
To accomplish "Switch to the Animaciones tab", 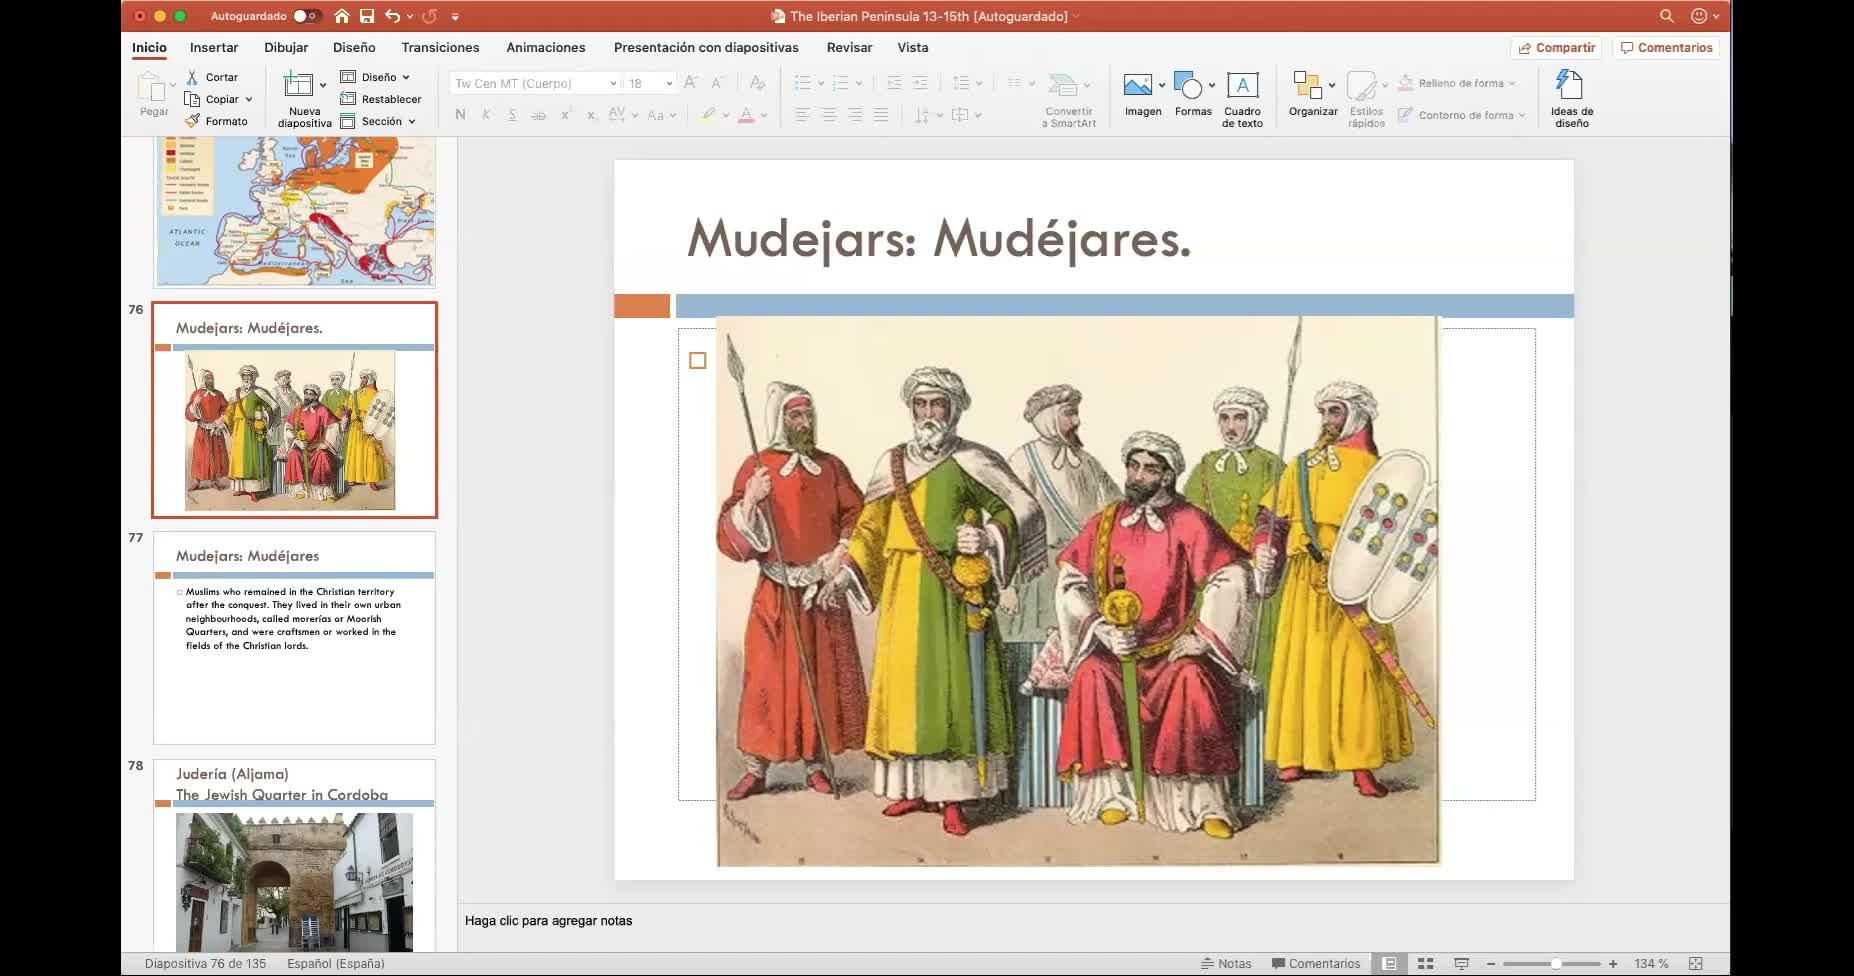I will point(545,47).
